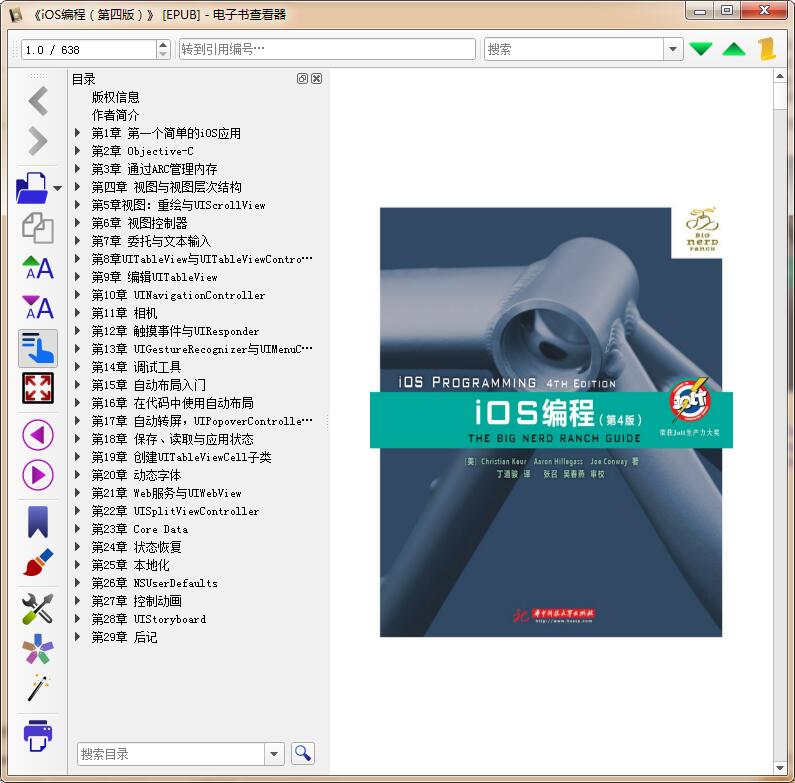
Task: Go to previous page purple circle arrow
Action: tap(38, 435)
